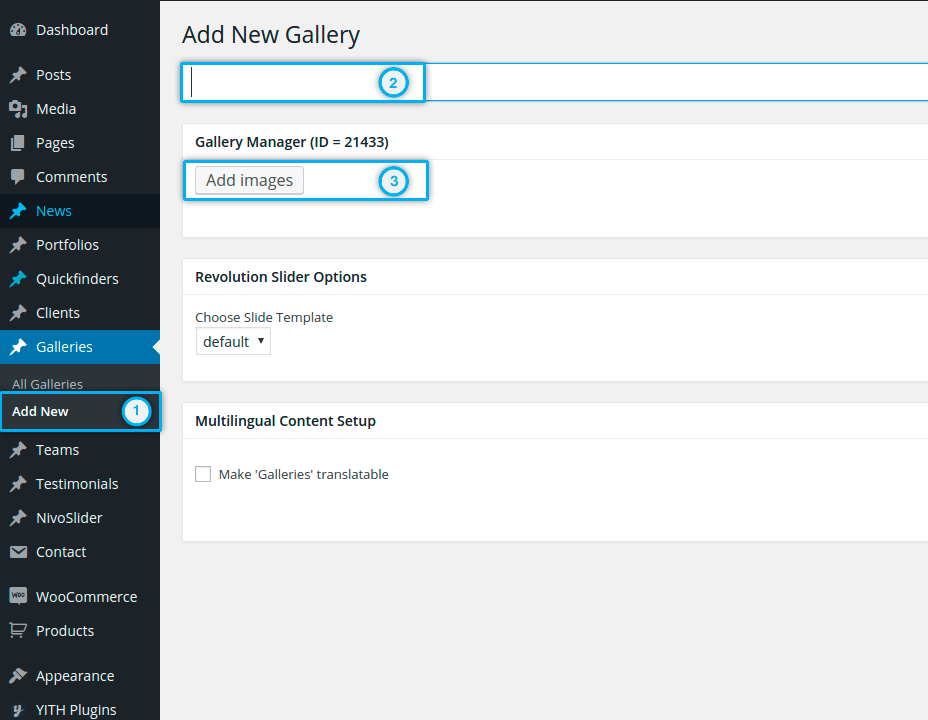Open the Portfolios menu

click(x=67, y=245)
